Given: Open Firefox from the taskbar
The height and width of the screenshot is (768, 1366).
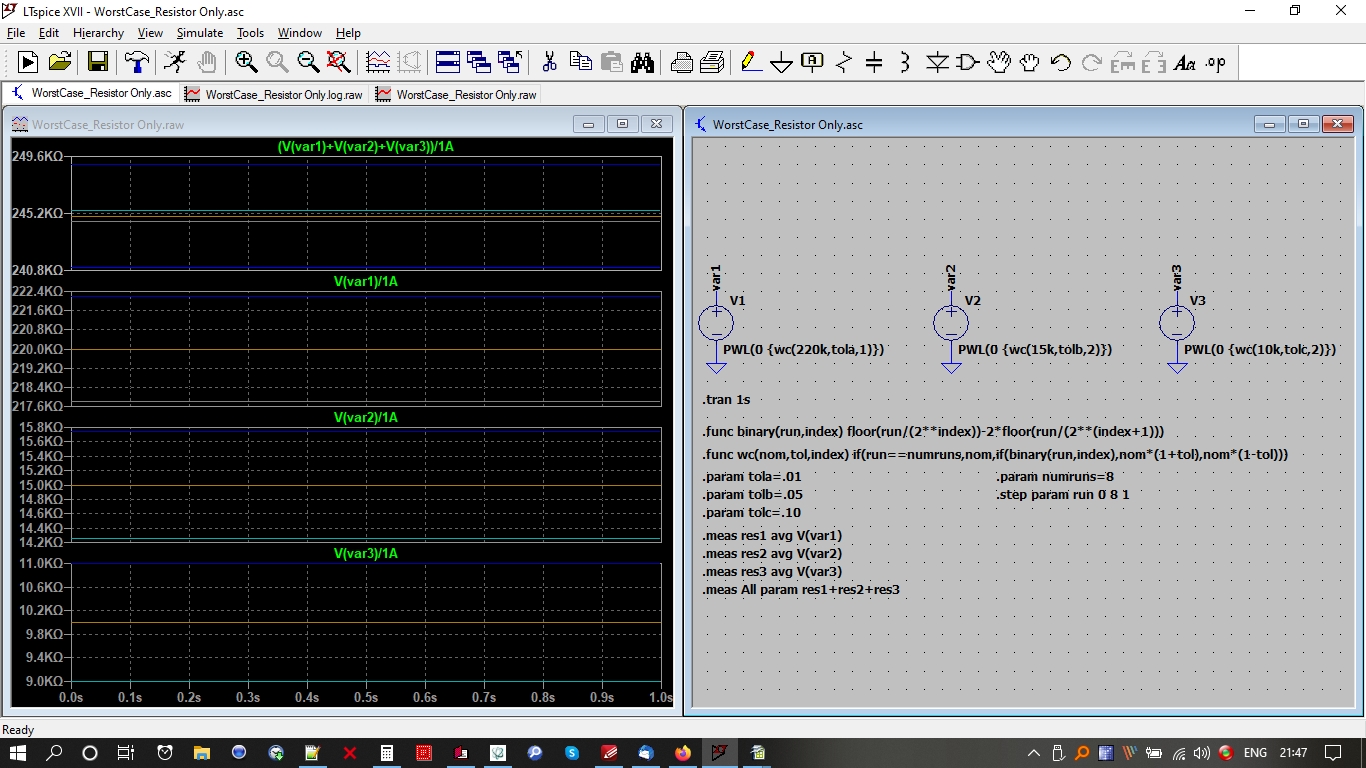Looking at the screenshot, I should (x=683, y=752).
